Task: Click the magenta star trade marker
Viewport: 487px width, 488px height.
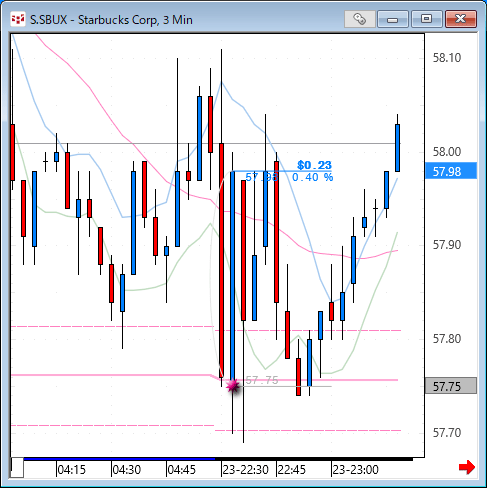Action: point(233,386)
